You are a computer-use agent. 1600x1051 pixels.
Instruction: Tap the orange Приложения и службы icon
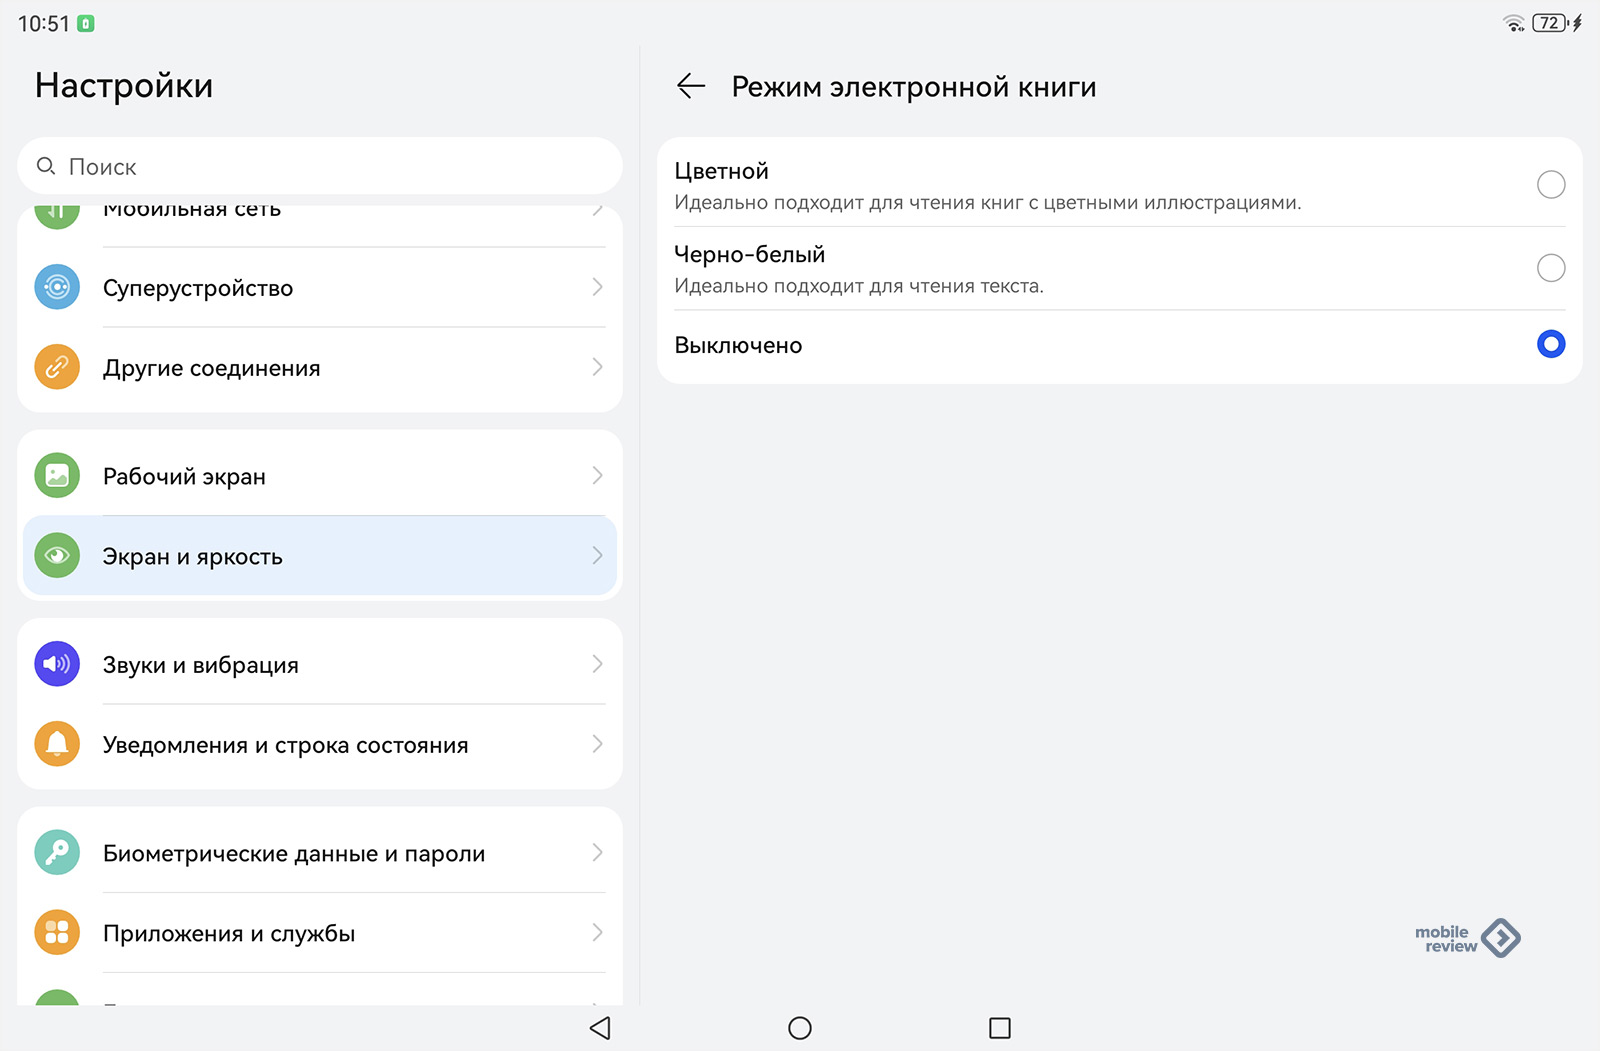tap(57, 933)
